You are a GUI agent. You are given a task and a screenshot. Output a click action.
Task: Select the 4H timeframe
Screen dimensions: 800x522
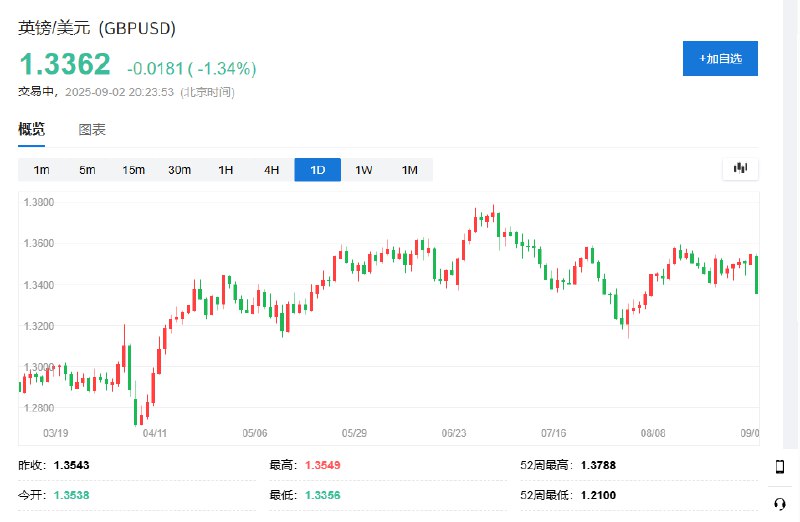[x=271, y=170]
